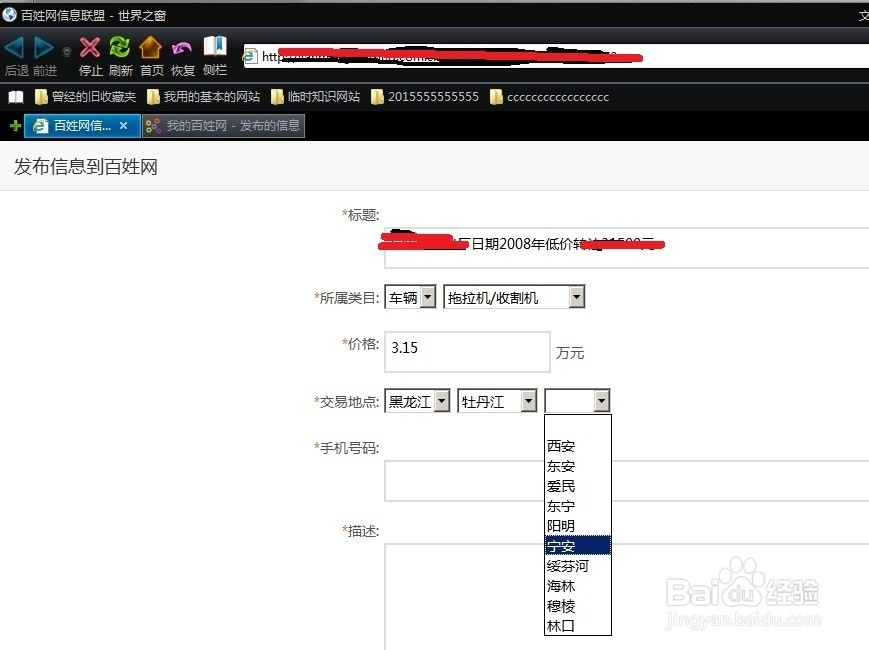Screen dimensions: 869x650
Task: Open the 2015555555555 bookmark folder
Action: pyautogui.click(x=425, y=97)
